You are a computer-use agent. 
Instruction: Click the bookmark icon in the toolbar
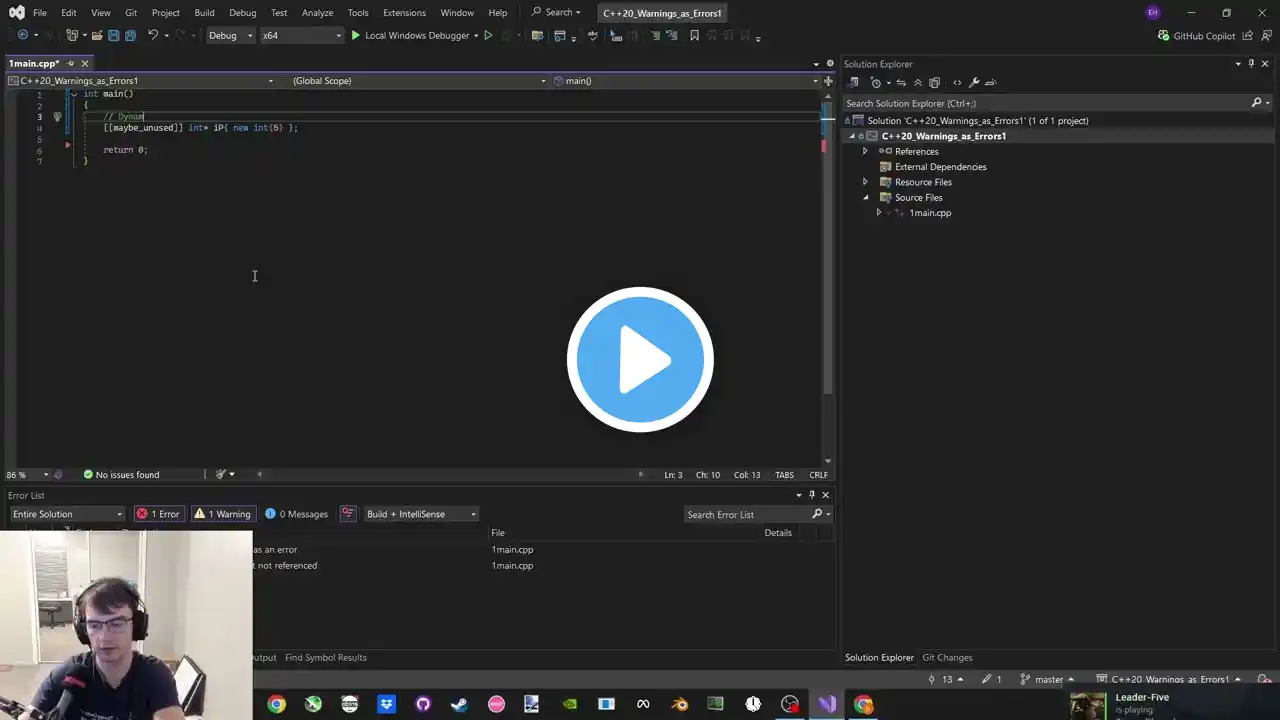[x=694, y=36]
